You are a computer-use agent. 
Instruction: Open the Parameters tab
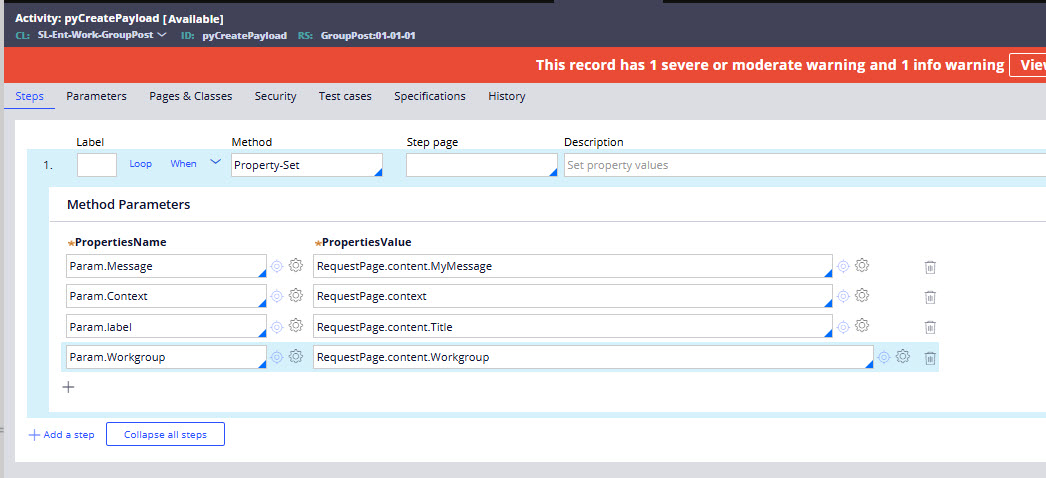tap(96, 96)
